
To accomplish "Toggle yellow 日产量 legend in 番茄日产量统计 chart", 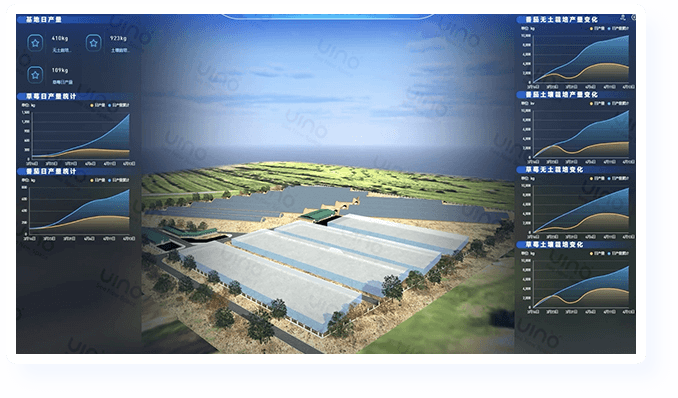I will (98, 180).
